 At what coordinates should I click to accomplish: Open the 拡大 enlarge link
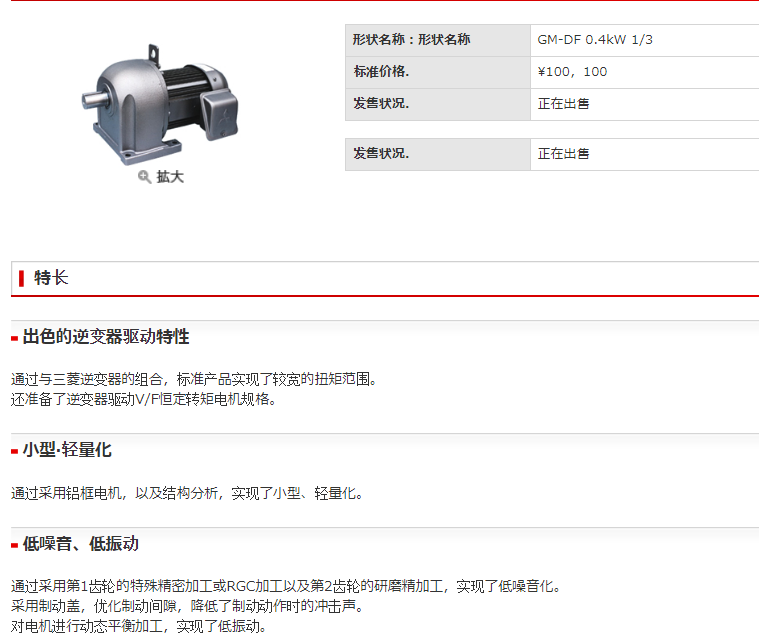pyautogui.click(x=170, y=177)
